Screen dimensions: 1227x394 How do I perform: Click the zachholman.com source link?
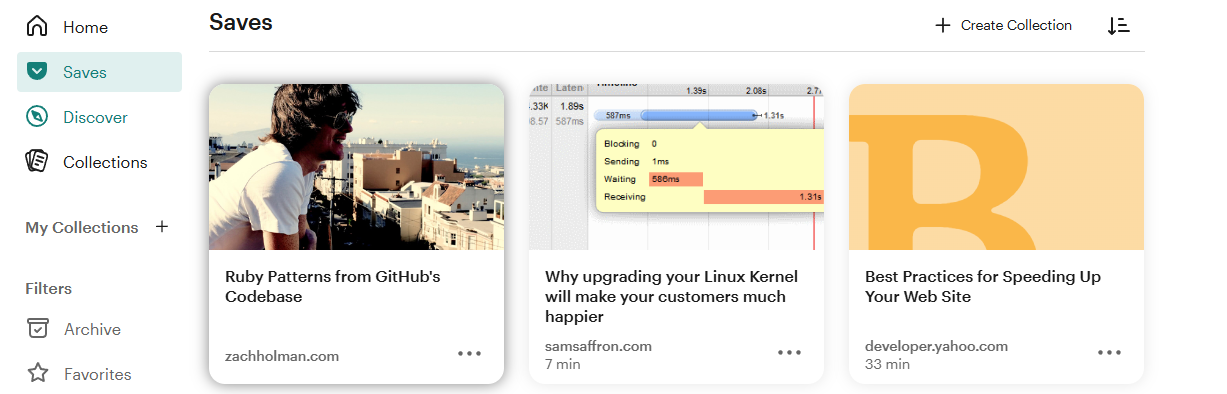click(282, 356)
